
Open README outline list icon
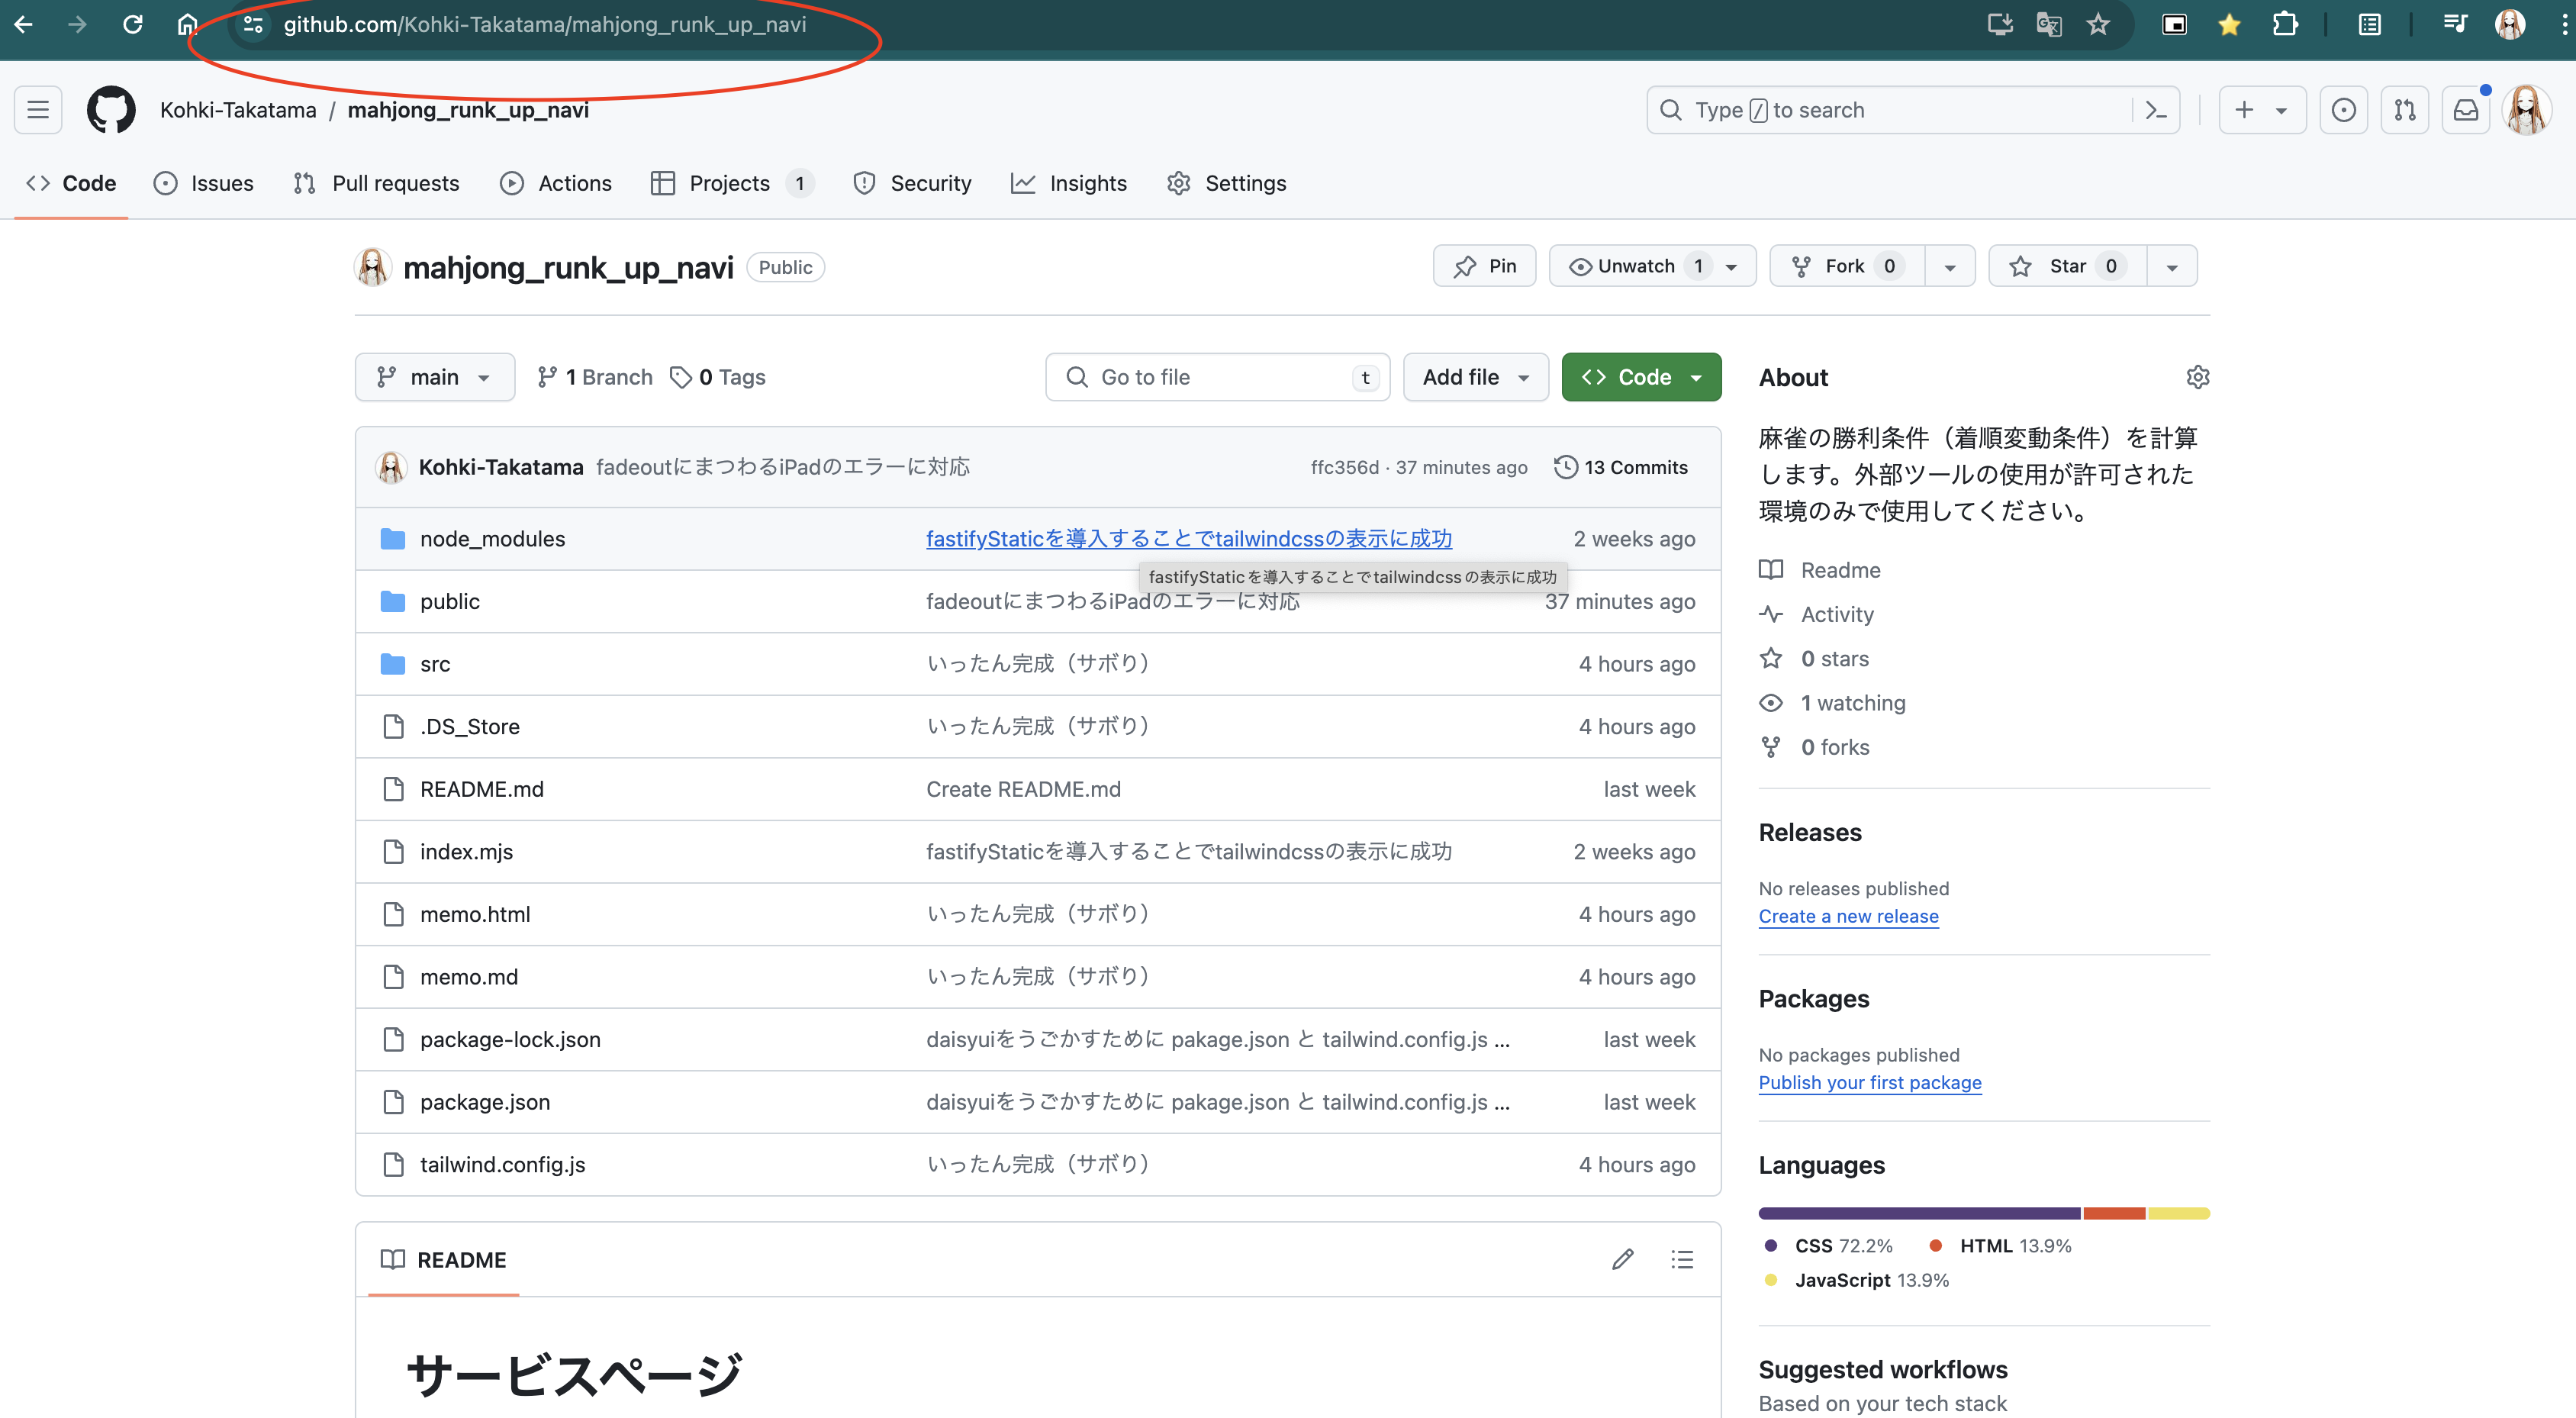[1682, 1259]
